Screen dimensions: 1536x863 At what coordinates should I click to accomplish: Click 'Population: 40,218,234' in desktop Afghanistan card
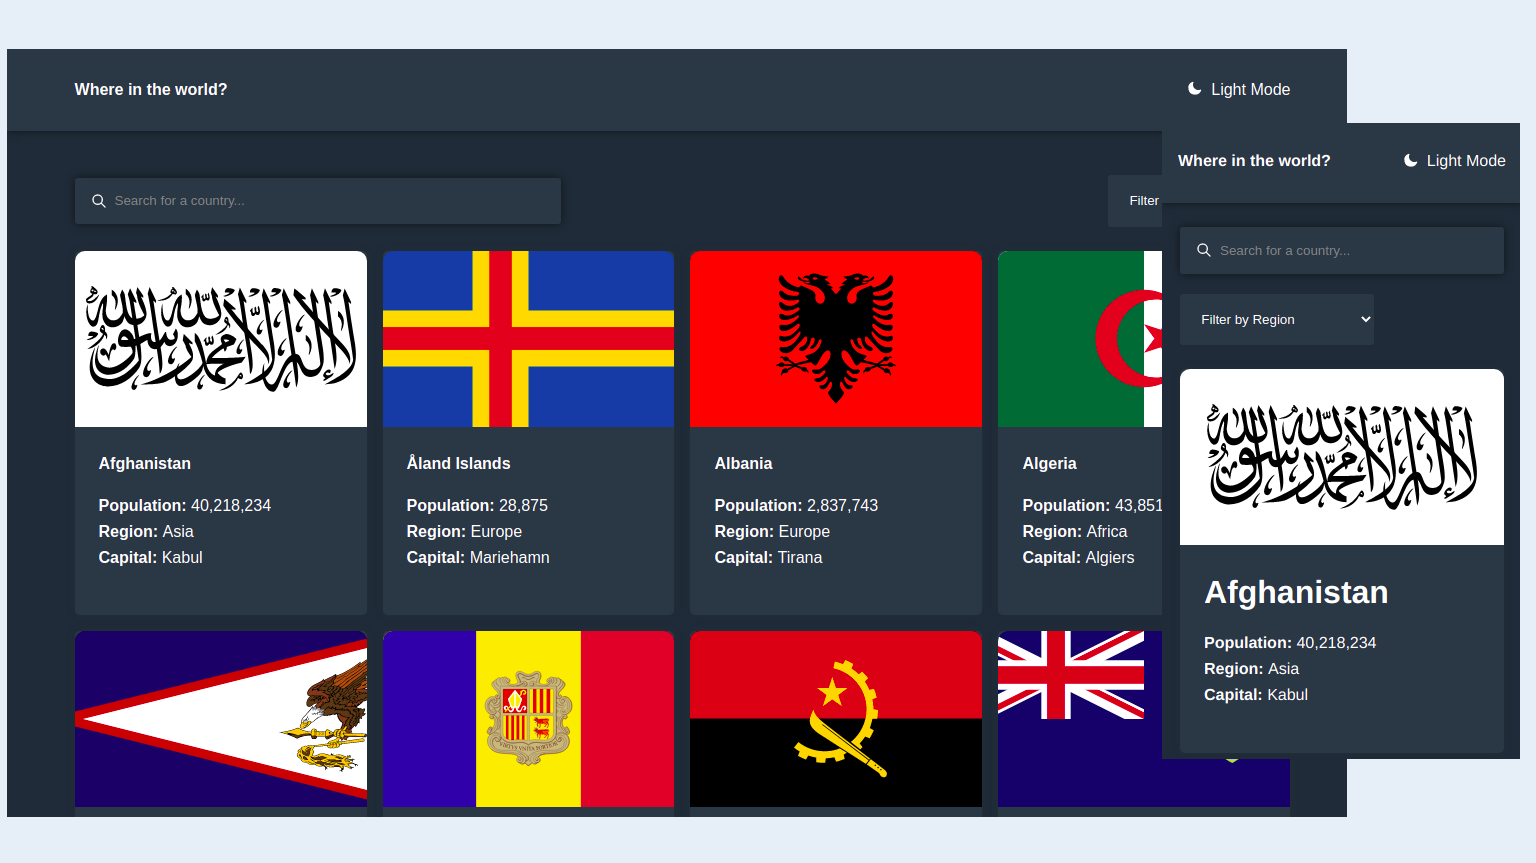(185, 506)
